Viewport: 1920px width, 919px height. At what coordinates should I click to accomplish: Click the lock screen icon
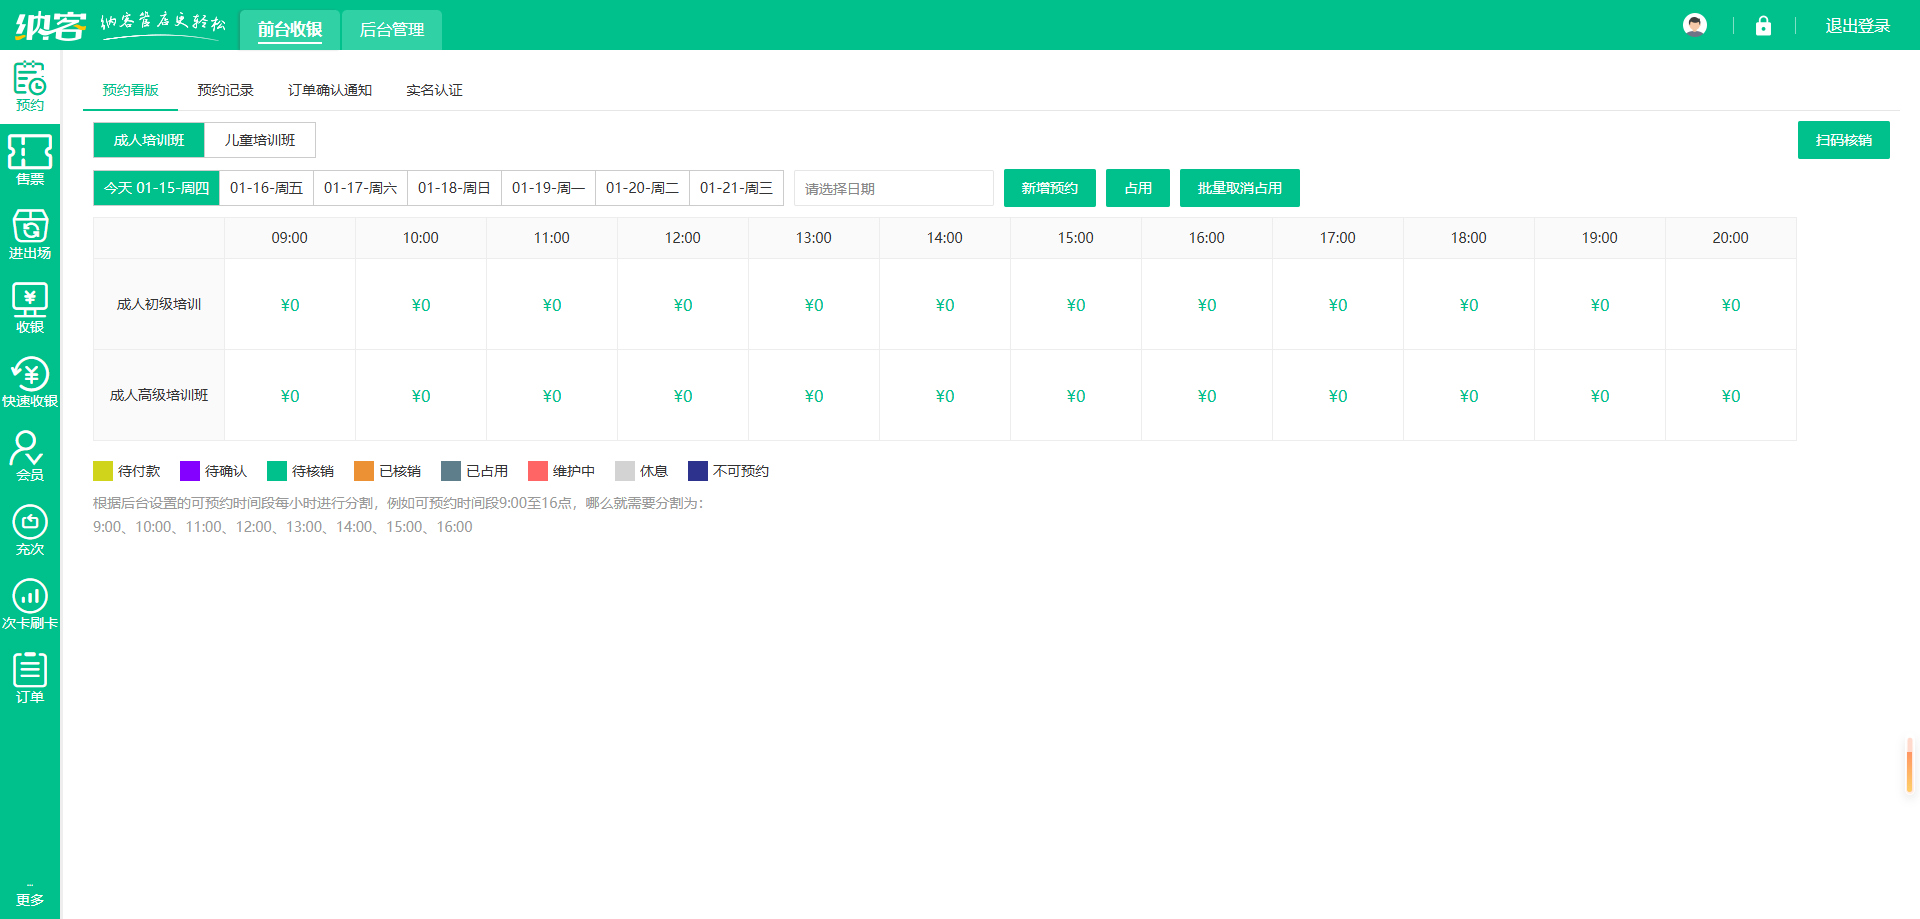(x=1763, y=26)
